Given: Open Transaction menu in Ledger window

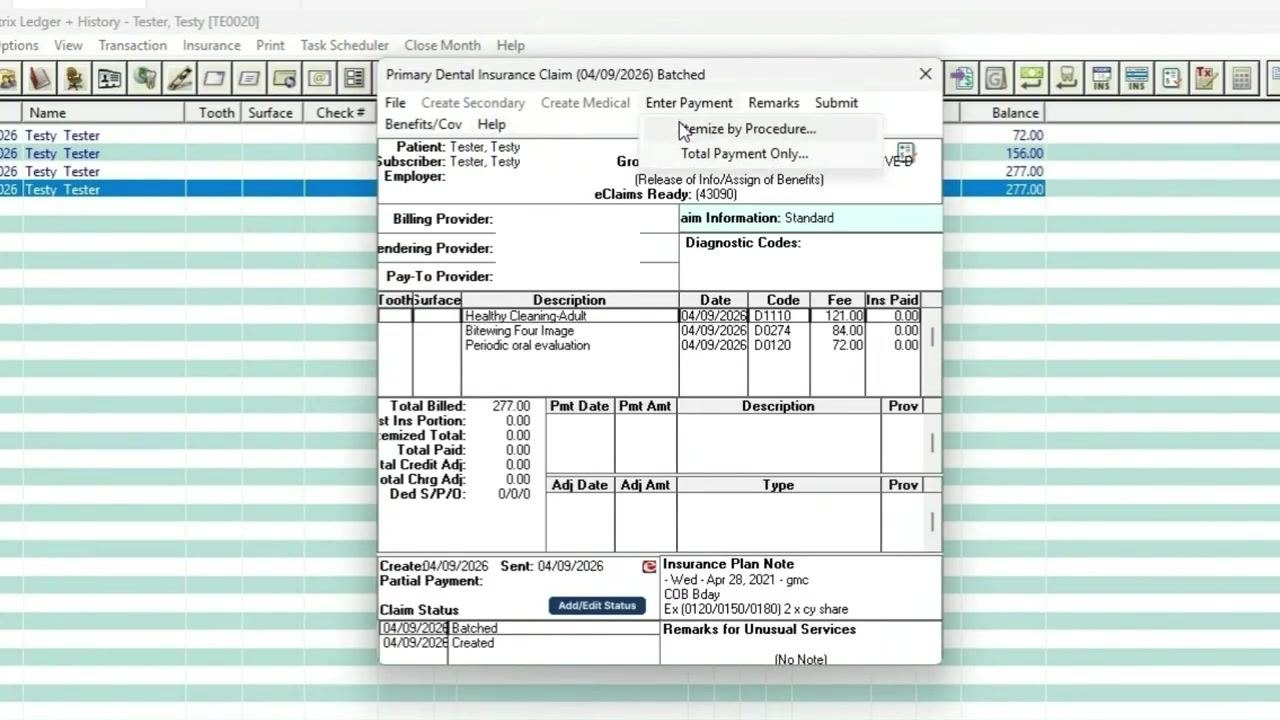Looking at the screenshot, I should click(x=132, y=45).
